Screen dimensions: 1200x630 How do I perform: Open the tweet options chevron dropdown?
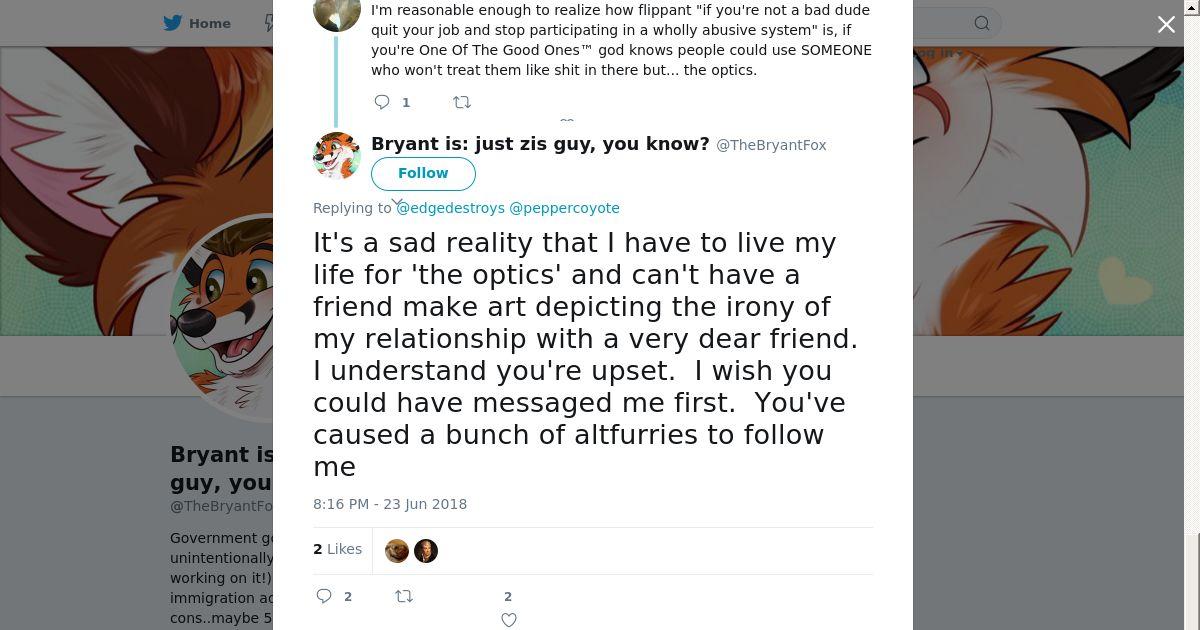tap(397, 203)
